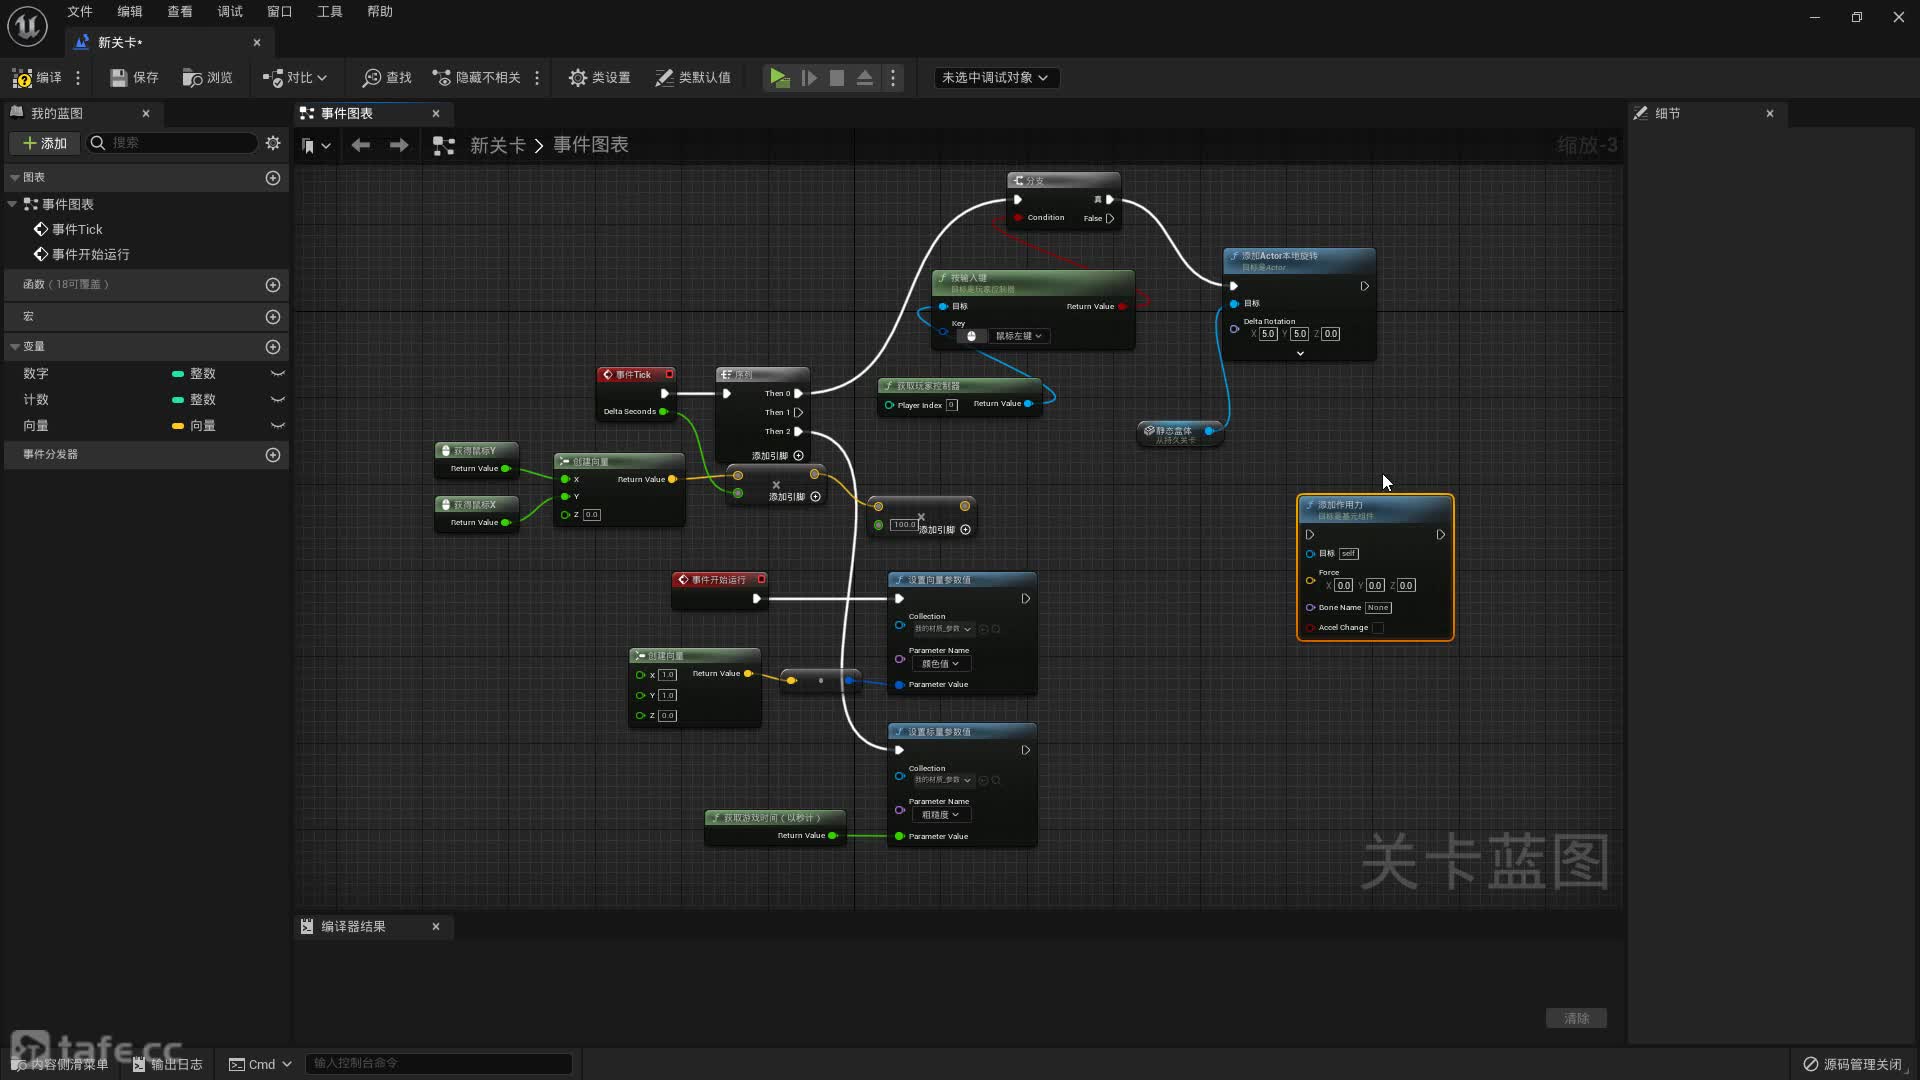The height and width of the screenshot is (1080, 1920).
Task: Click the 计数 variable type color pill
Action: coord(178,399)
